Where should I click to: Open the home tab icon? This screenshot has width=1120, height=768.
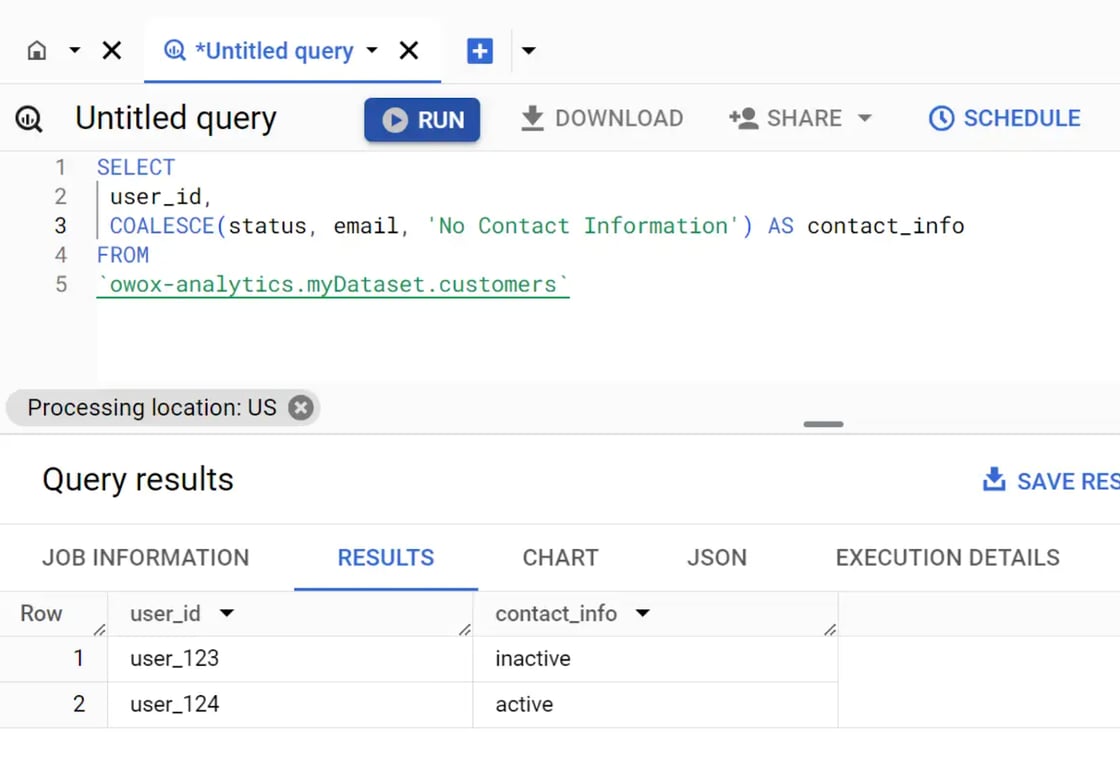pos(36,51)
